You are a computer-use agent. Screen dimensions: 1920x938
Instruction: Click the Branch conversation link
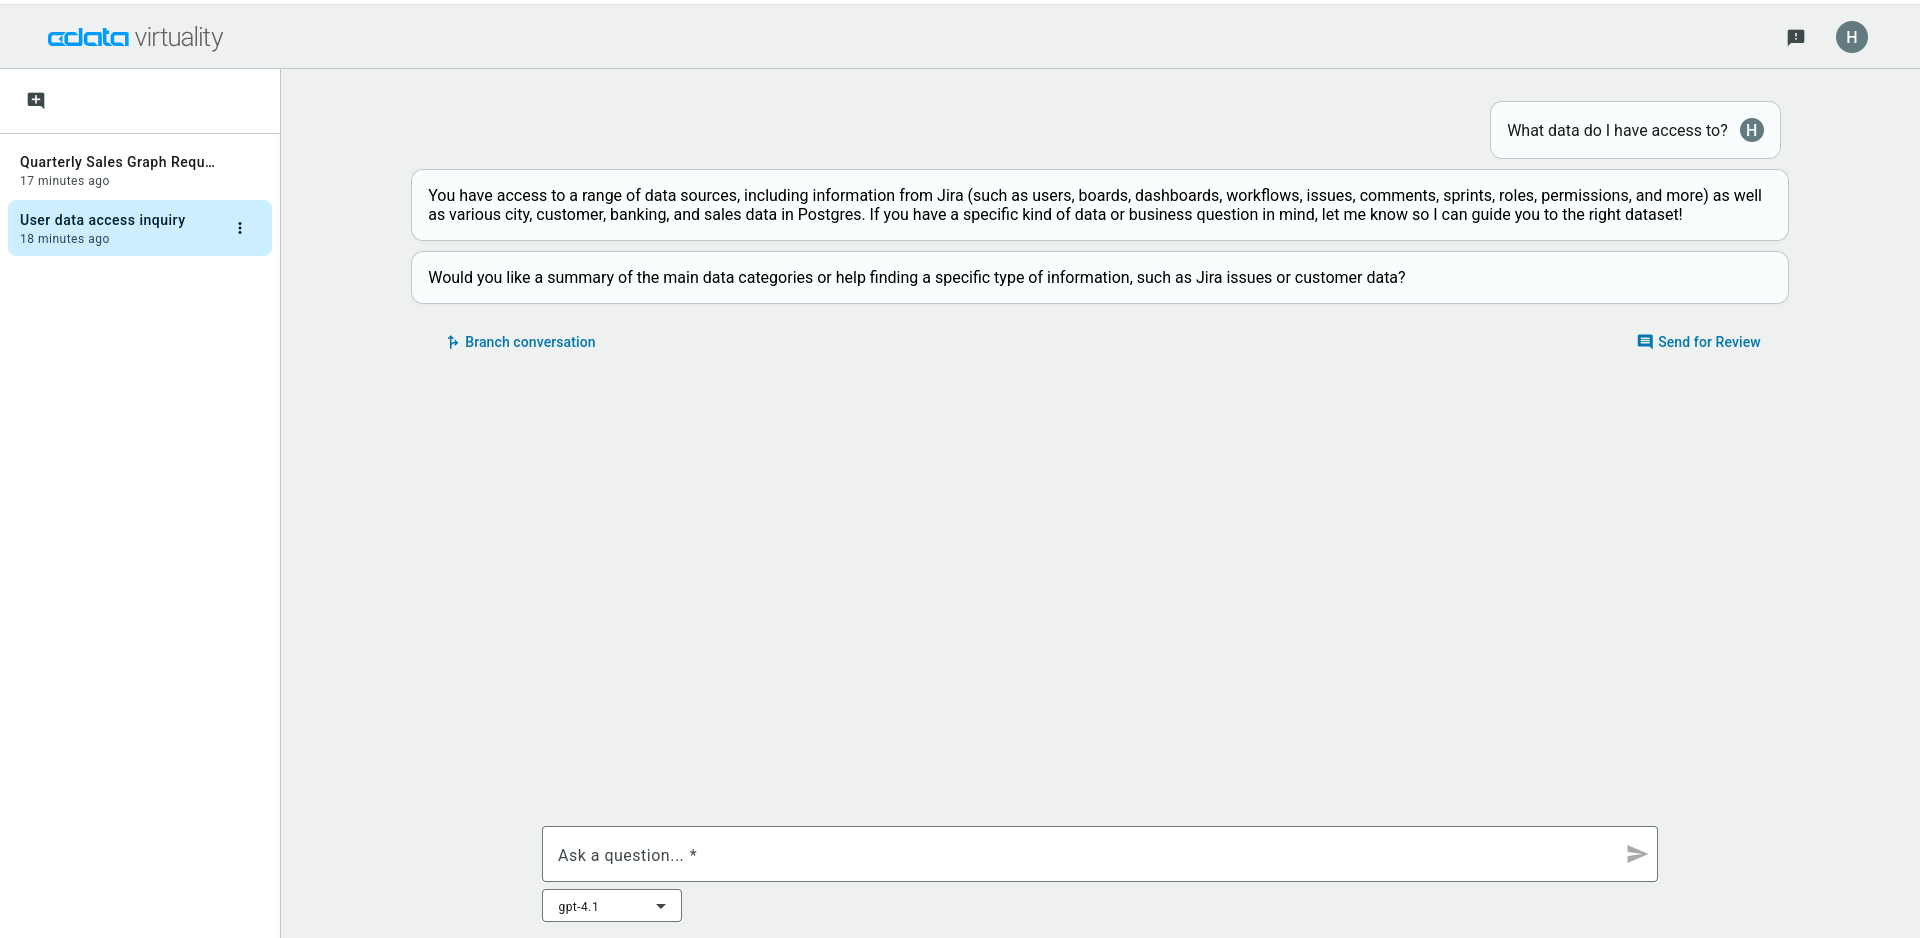pos(529,342)
